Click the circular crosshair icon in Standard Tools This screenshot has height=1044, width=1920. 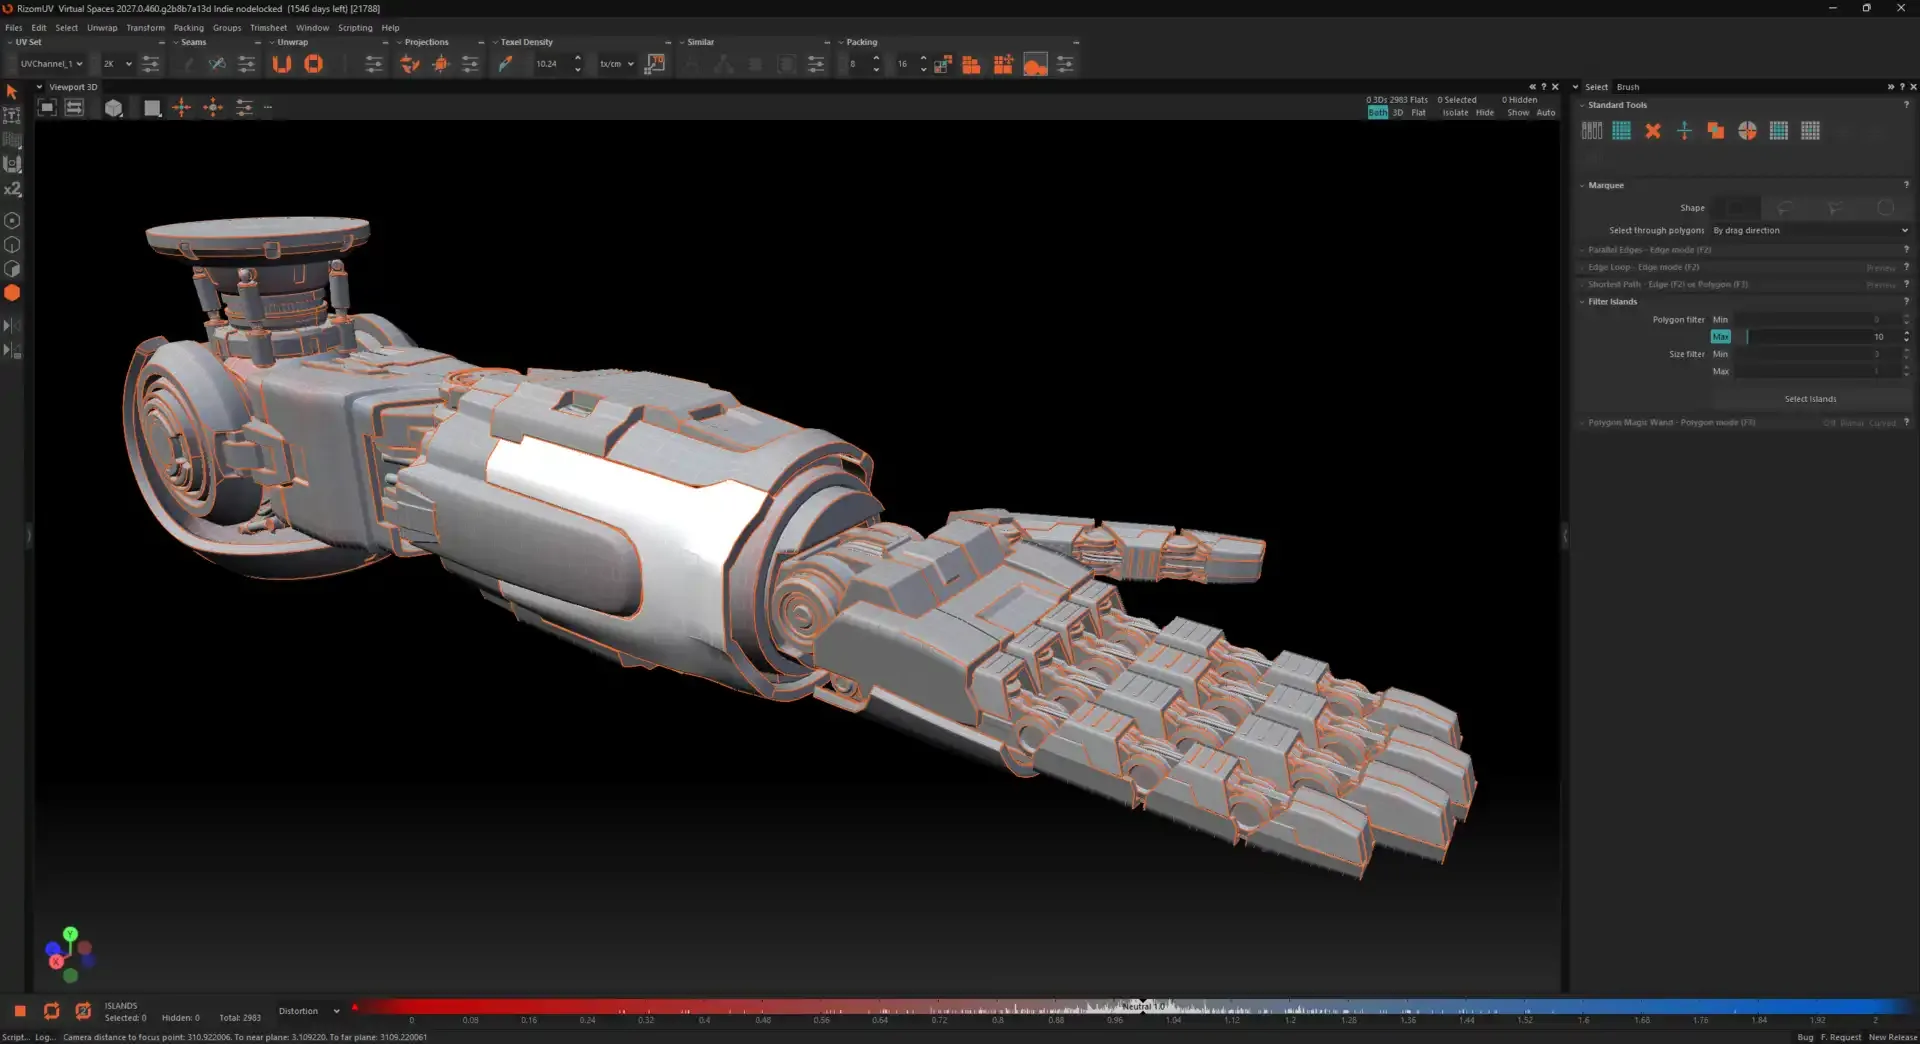[x=1747, y=131]
